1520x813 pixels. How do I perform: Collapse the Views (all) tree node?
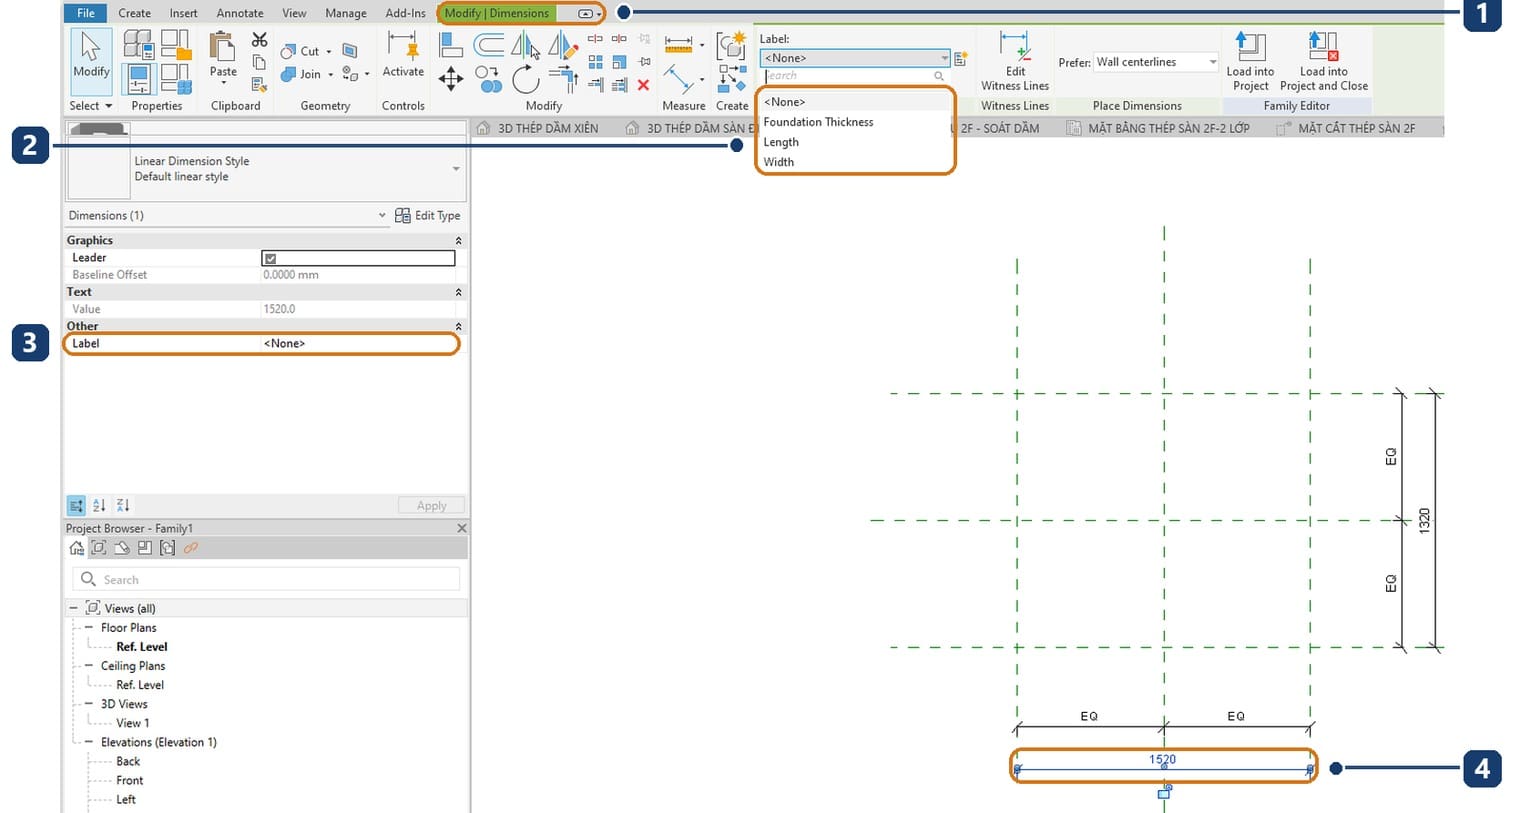click(x=73, y=608)
